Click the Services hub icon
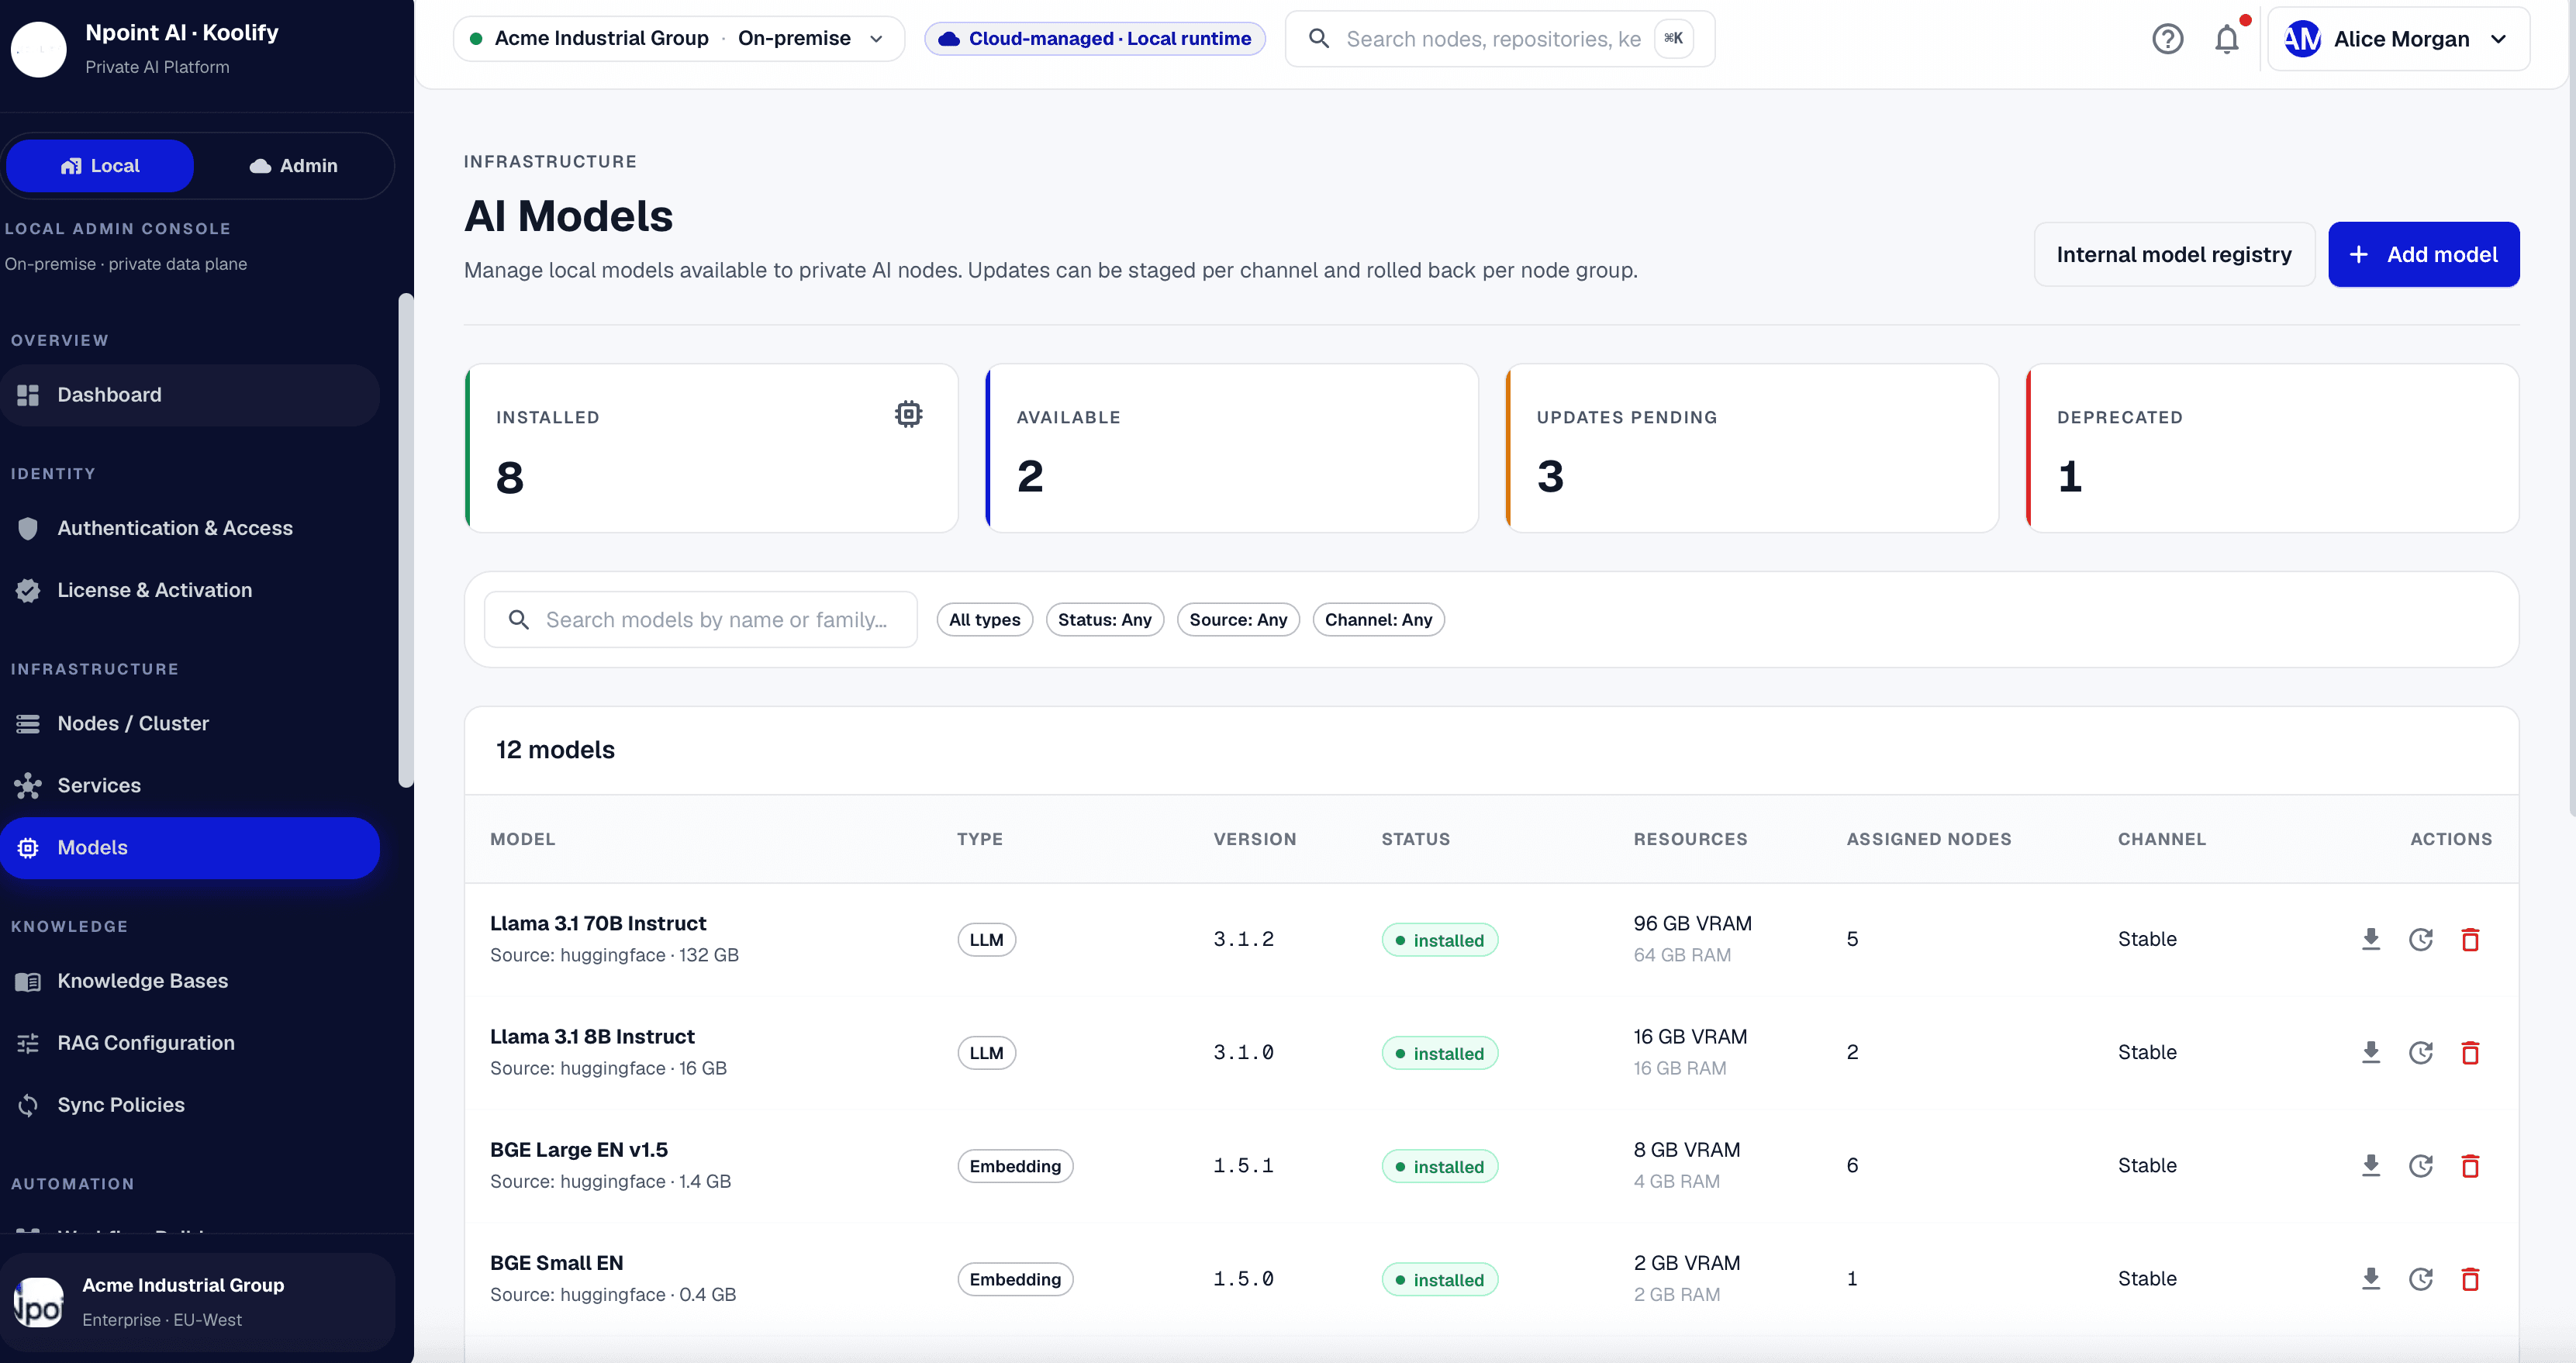This screenshot has height=1363, width=2576. pyautogui.click(x=28, y=785)
